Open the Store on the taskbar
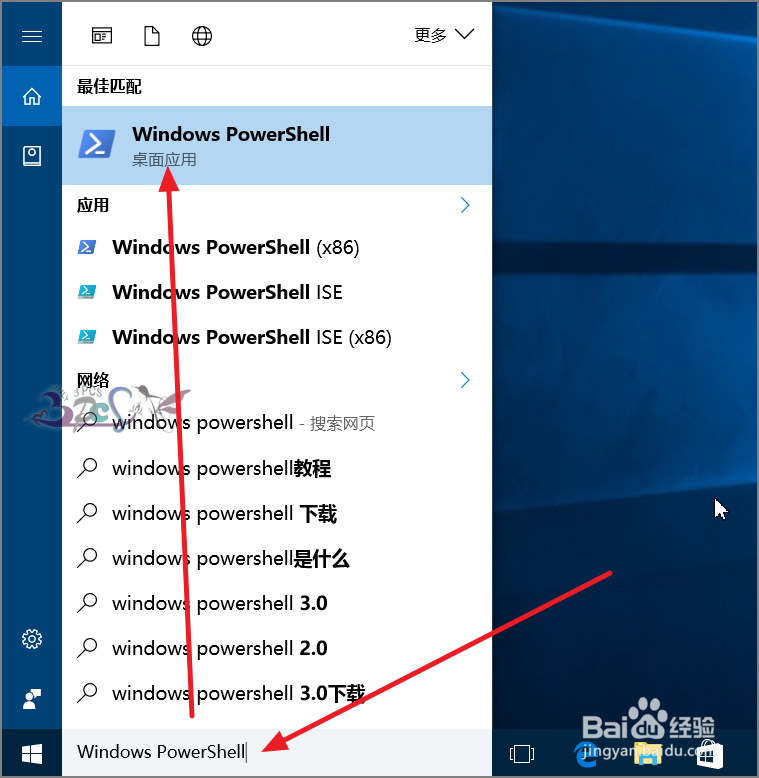The image size is (759, 778). coord(709,754)
